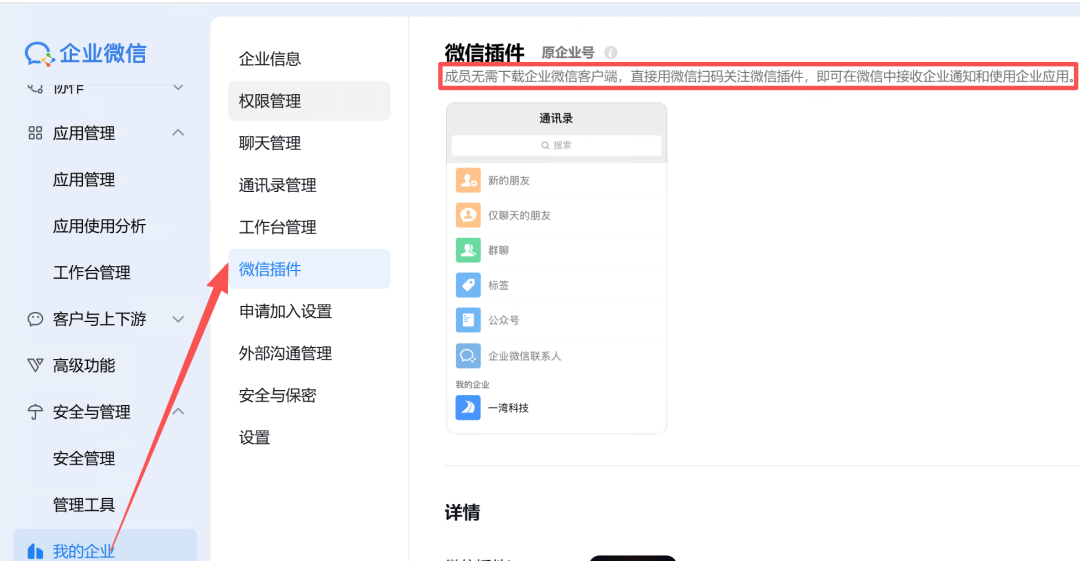Open the 企业信息 menu item
Viewport: 1080px width, 561px height.
click(270, 59)
